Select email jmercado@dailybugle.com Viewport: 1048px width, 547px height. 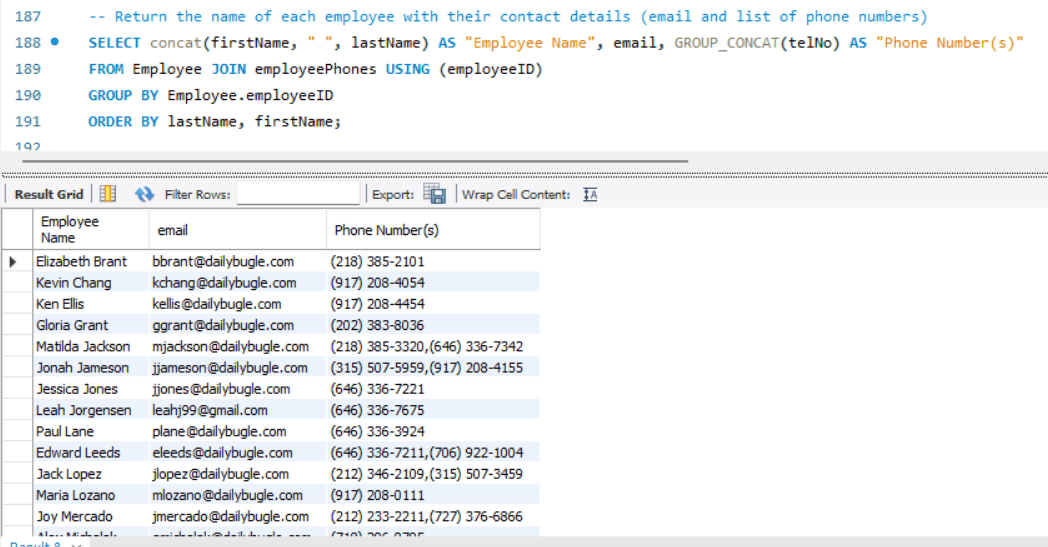[238, 517]
